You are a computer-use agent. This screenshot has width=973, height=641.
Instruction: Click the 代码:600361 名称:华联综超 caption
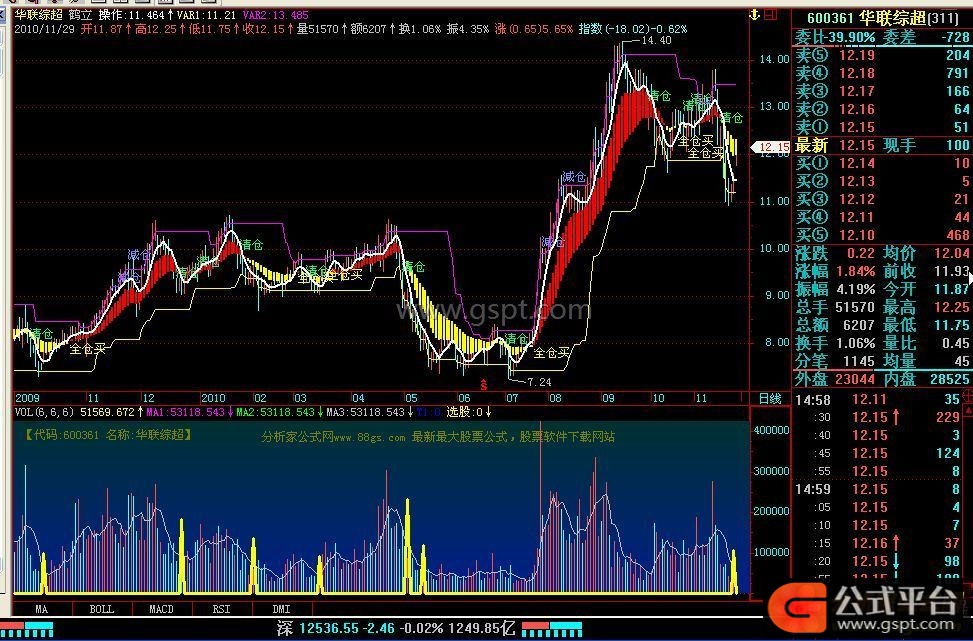coord(108,436)
